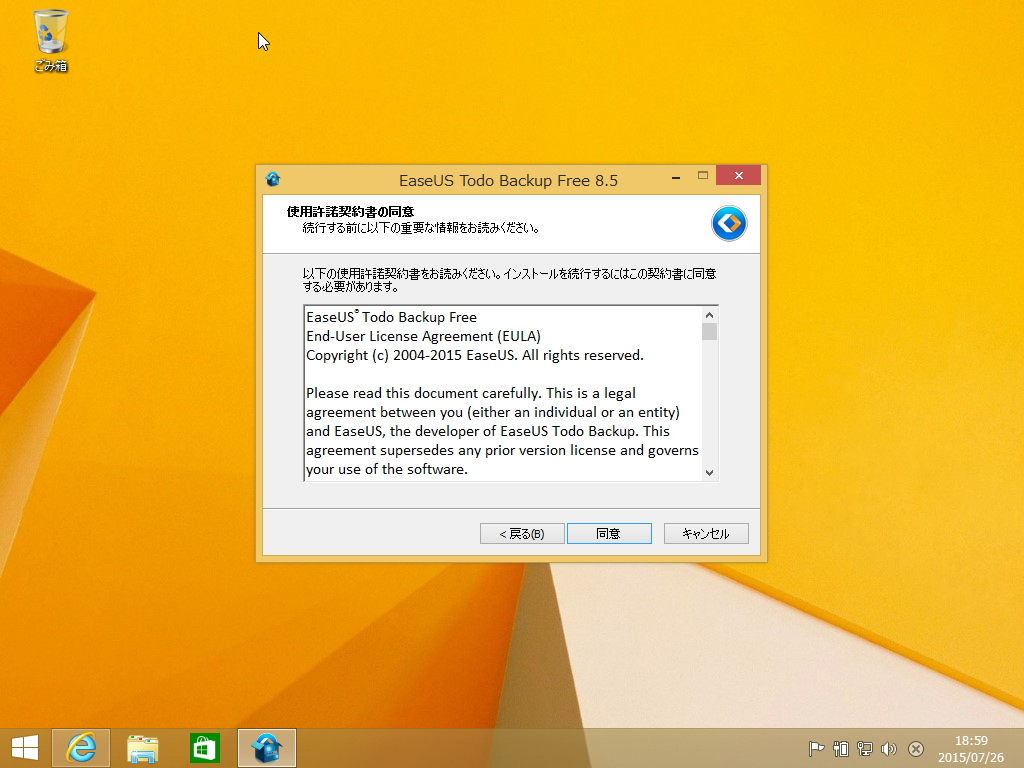
Task: Open the network tray icon
Action: (865, 748)
